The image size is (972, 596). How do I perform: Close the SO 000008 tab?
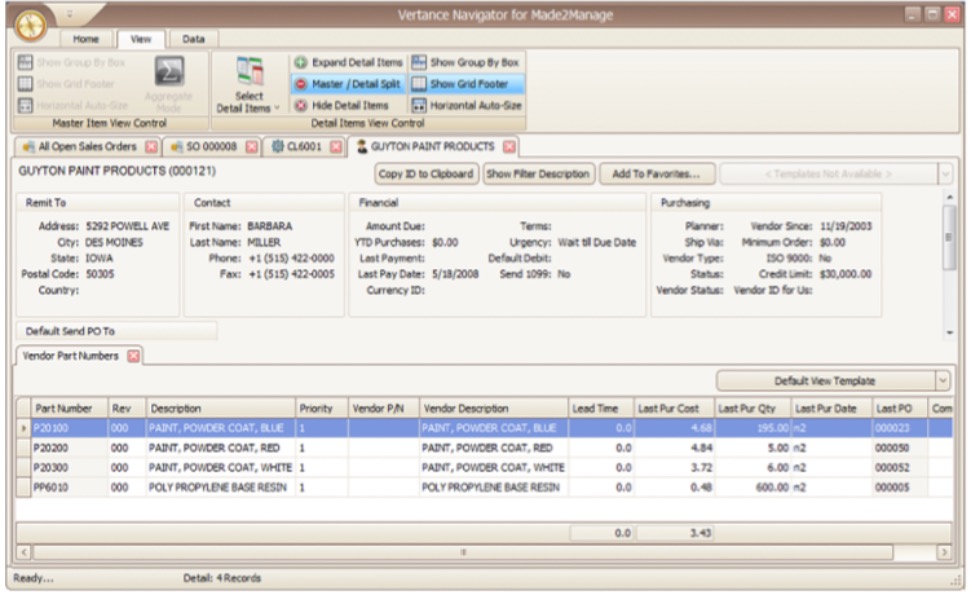252,147
